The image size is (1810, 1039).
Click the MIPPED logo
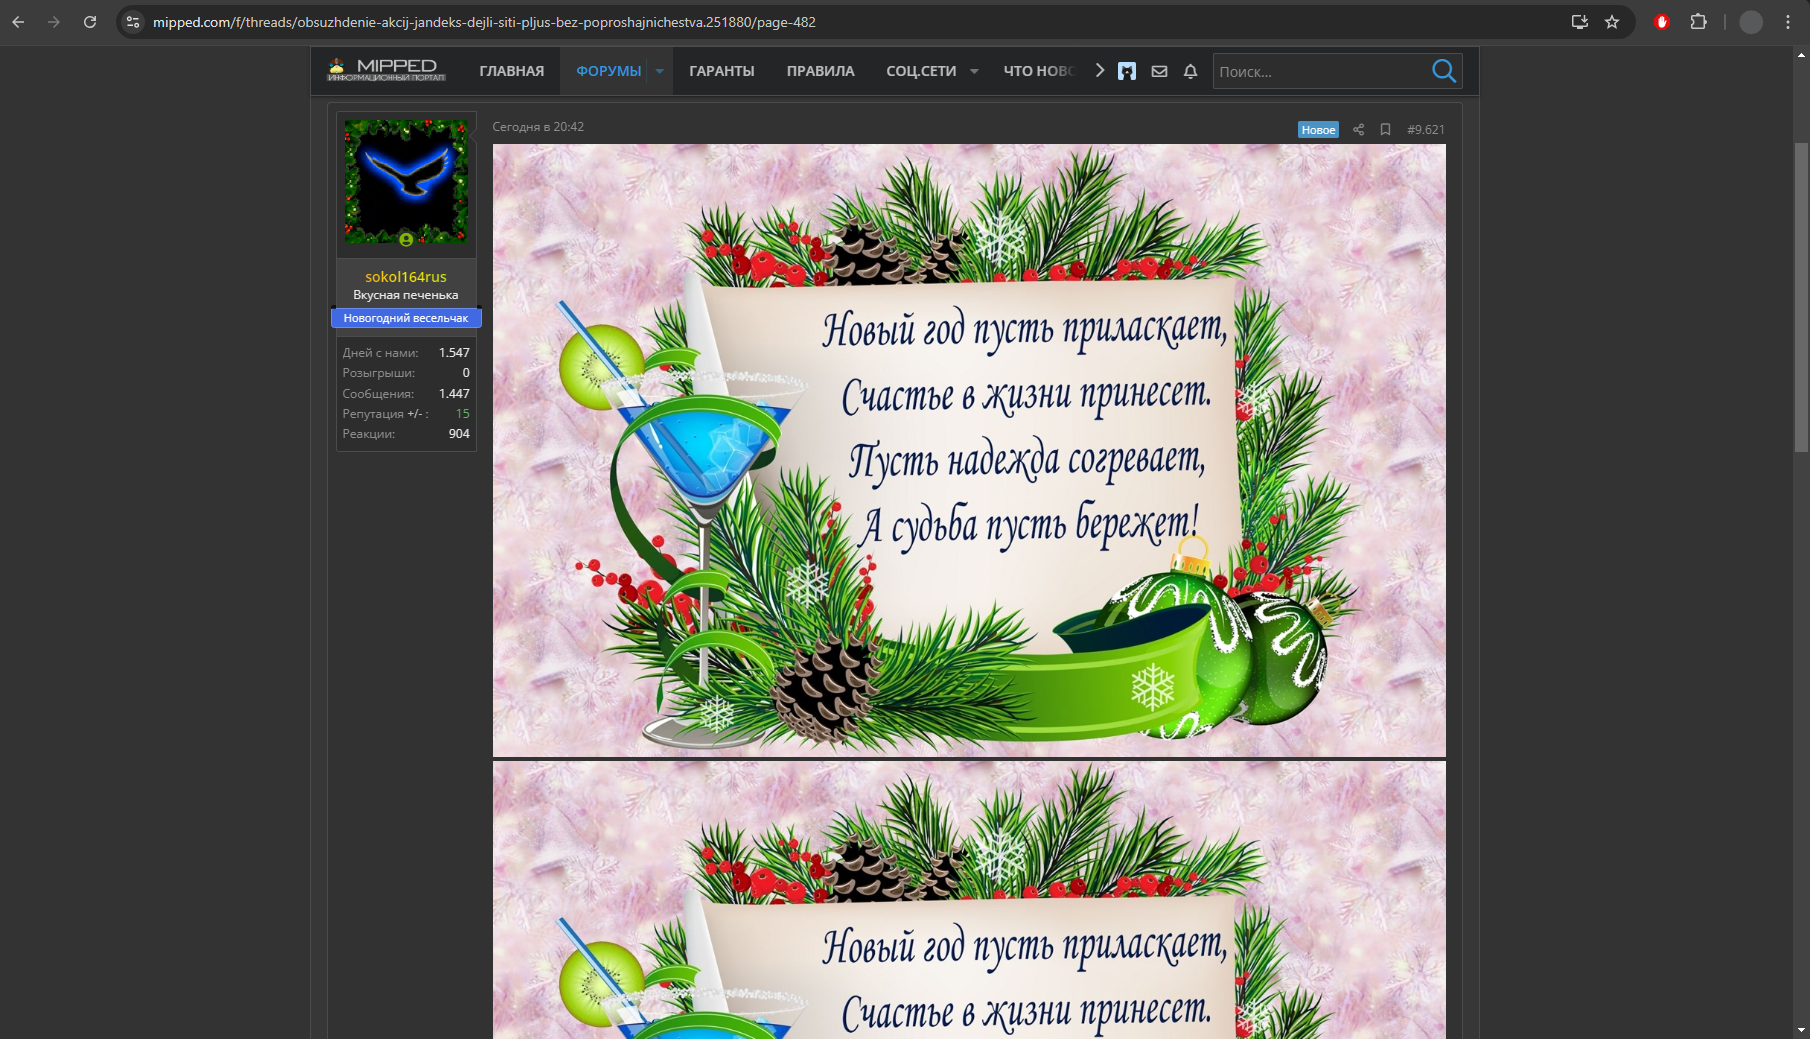386,70
